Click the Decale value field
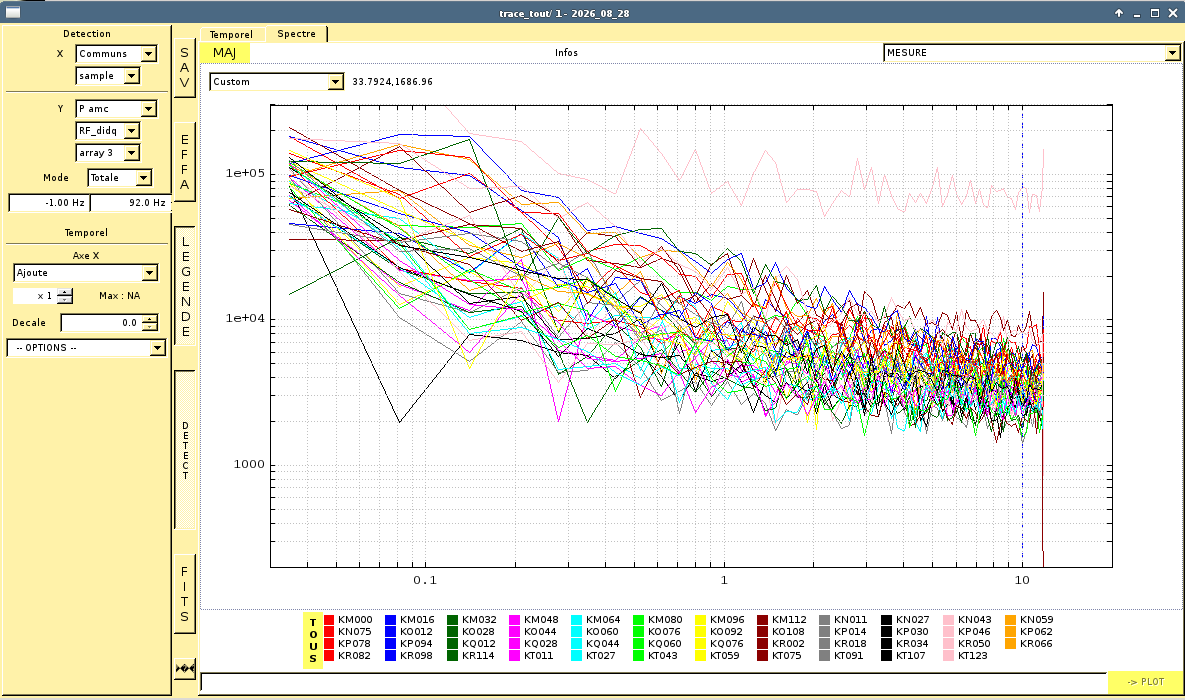Screen dimensions: 1185x700 click(x=101, y=323)
